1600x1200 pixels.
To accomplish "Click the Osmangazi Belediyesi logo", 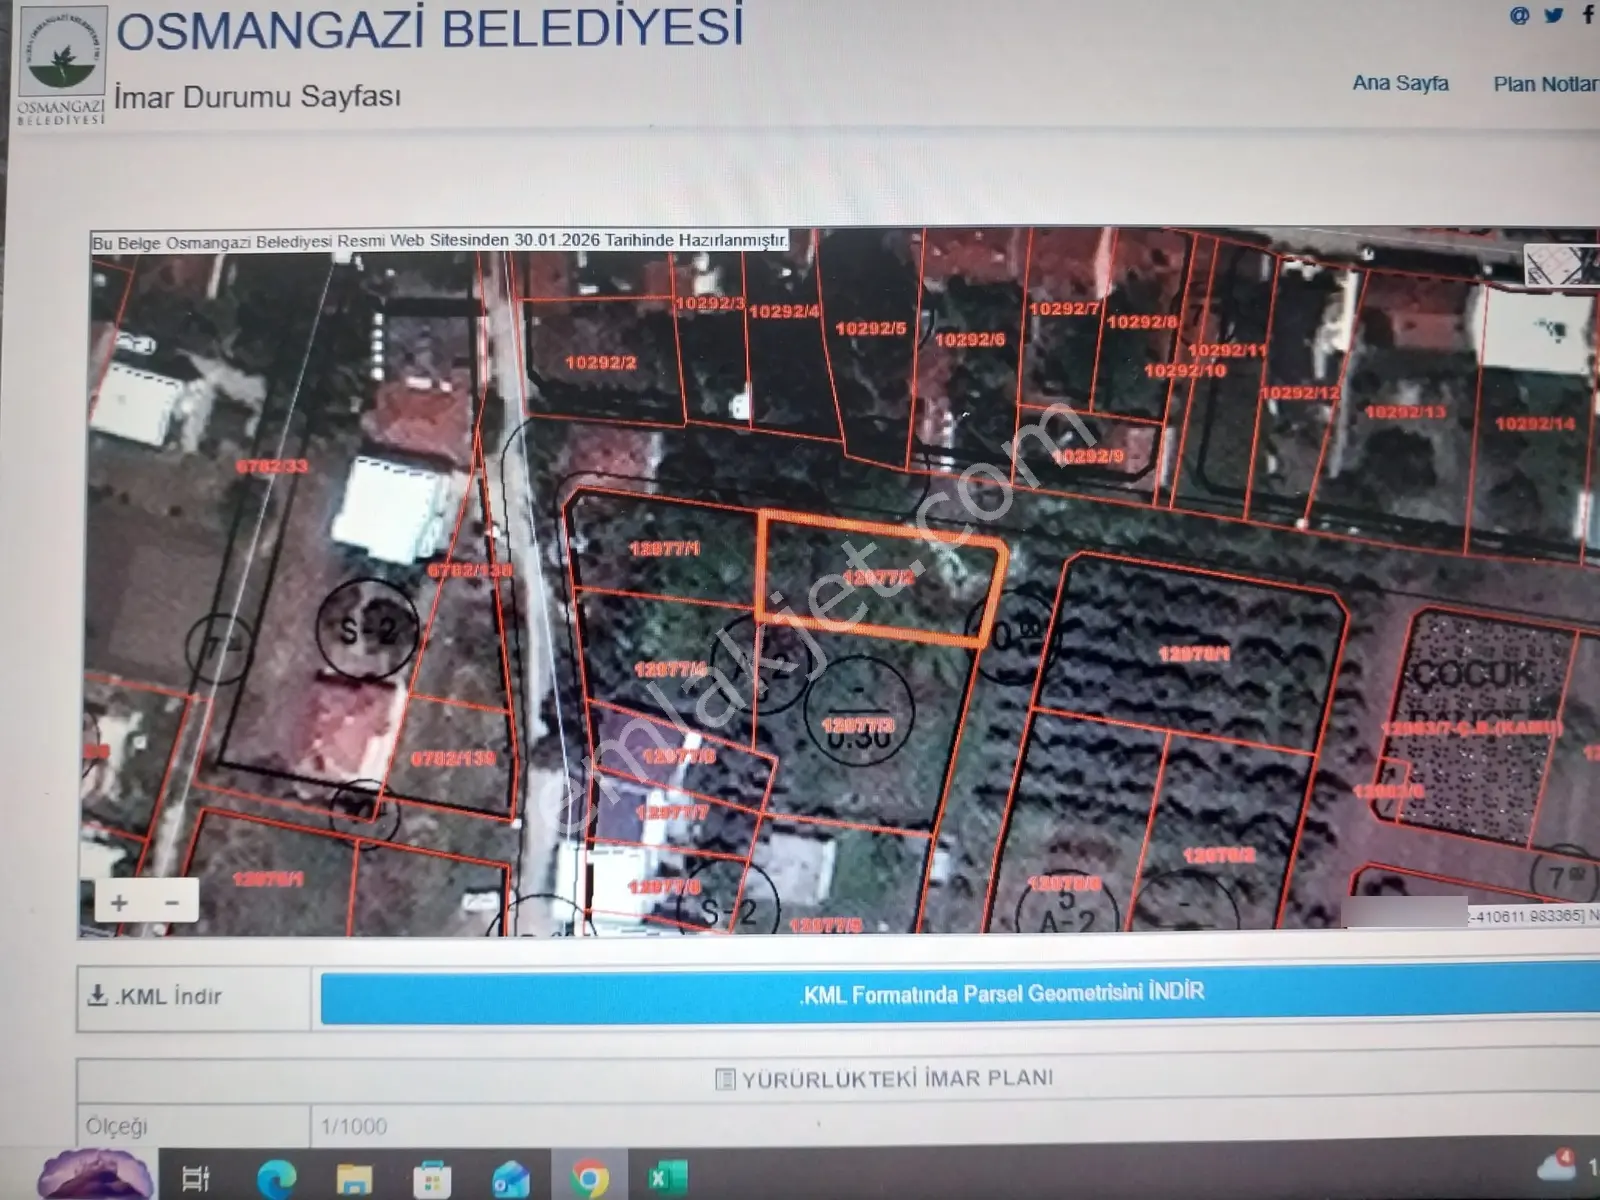I will pyautogui.click(x=62, y=66).
